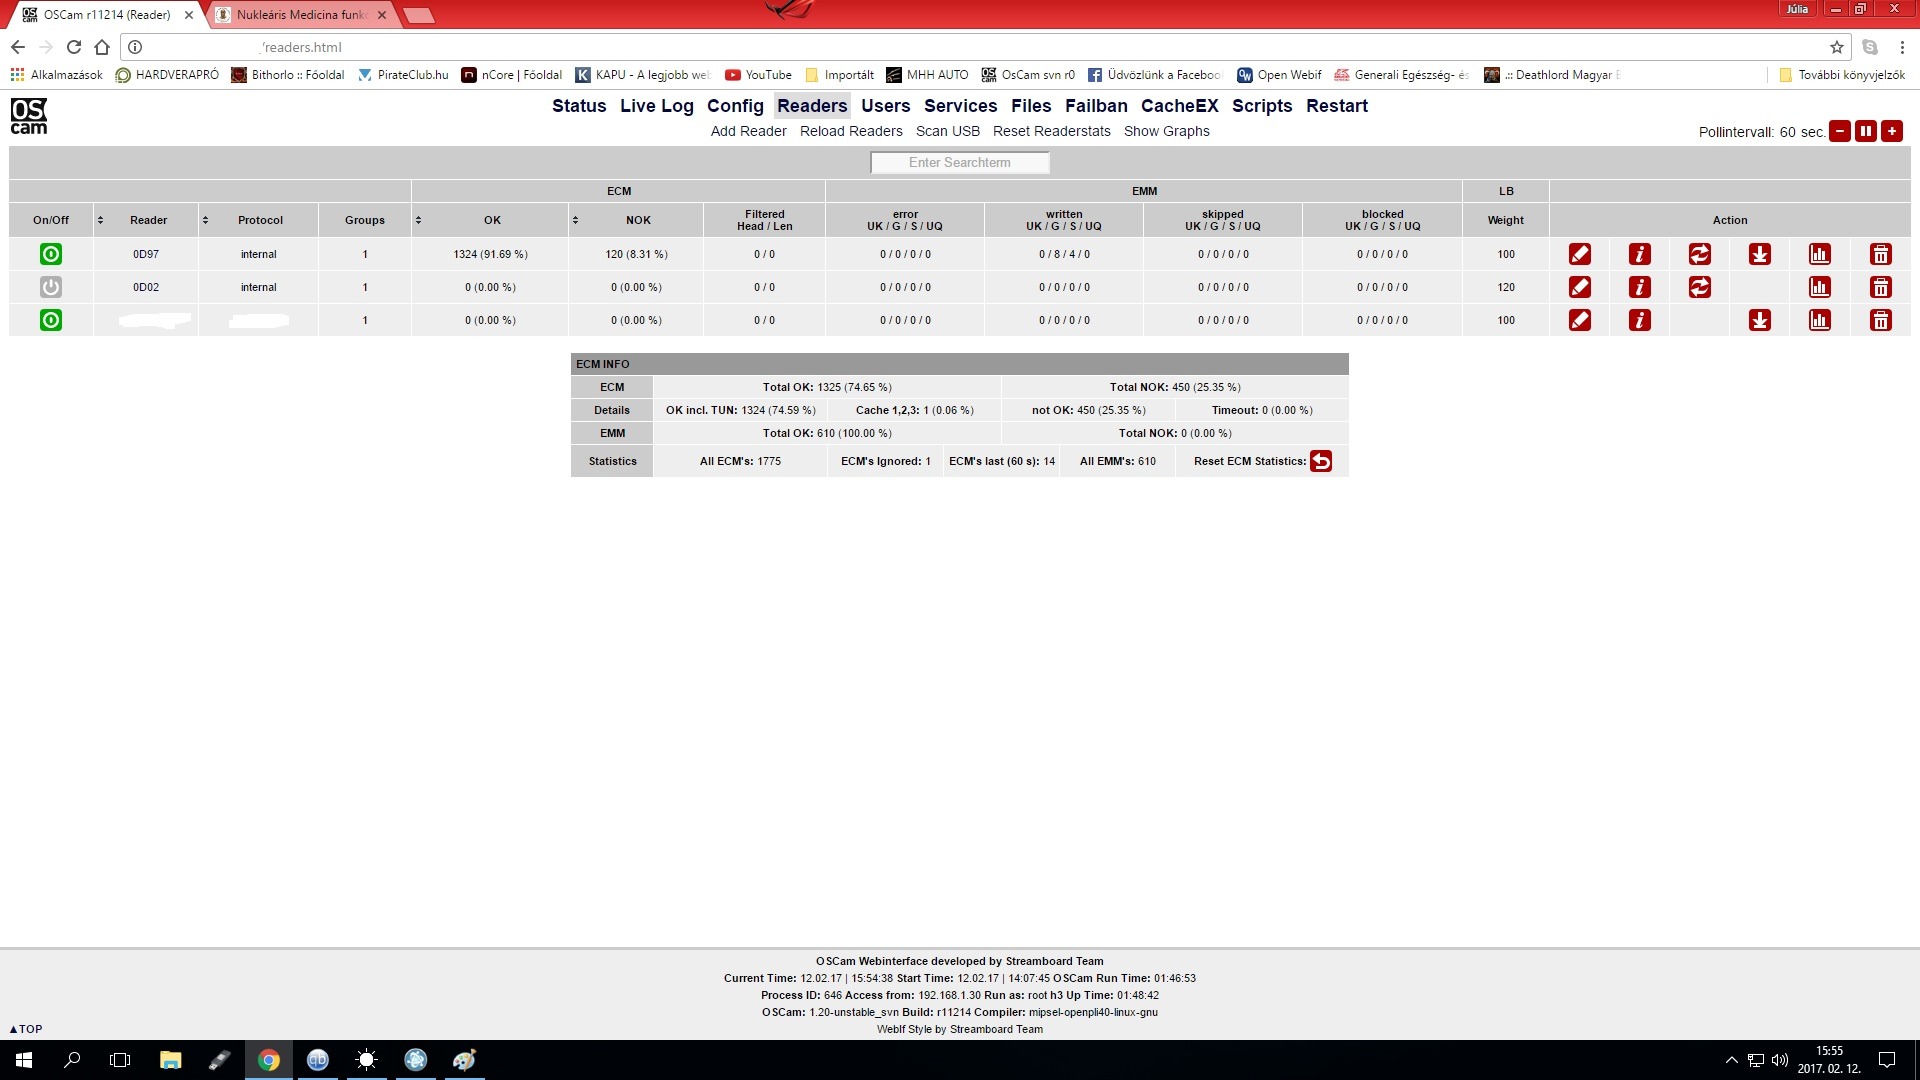The image size is (1920, 1080).
Task: Increase poll interval with plus button
Action: 1892,131
